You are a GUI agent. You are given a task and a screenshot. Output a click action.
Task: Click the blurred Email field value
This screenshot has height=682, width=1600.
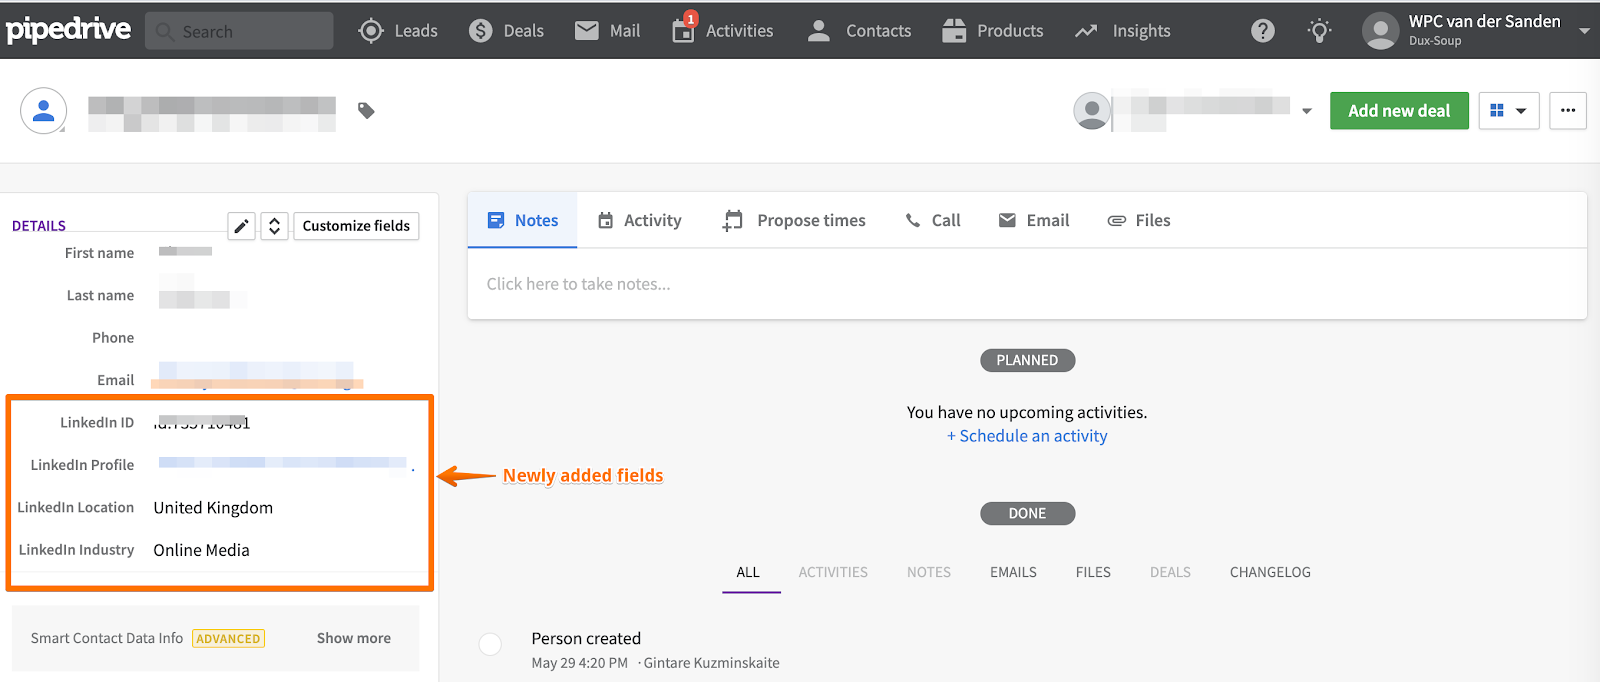point(256,374)
